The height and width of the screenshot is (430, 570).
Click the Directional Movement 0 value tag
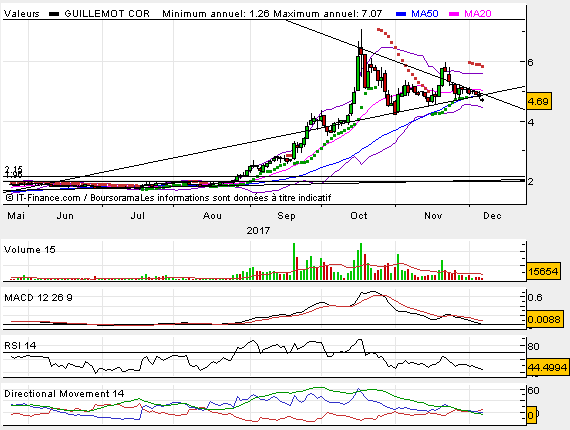coord(531,415)
